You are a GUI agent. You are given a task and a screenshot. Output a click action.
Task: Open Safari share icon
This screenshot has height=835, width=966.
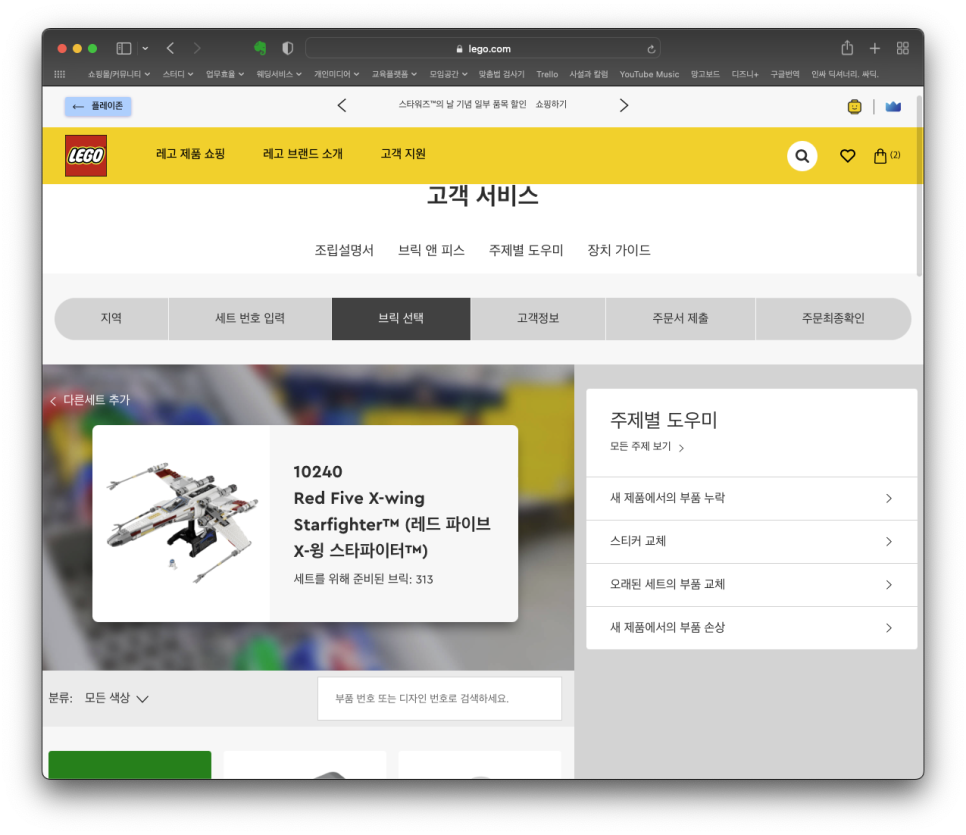(847, 47)
